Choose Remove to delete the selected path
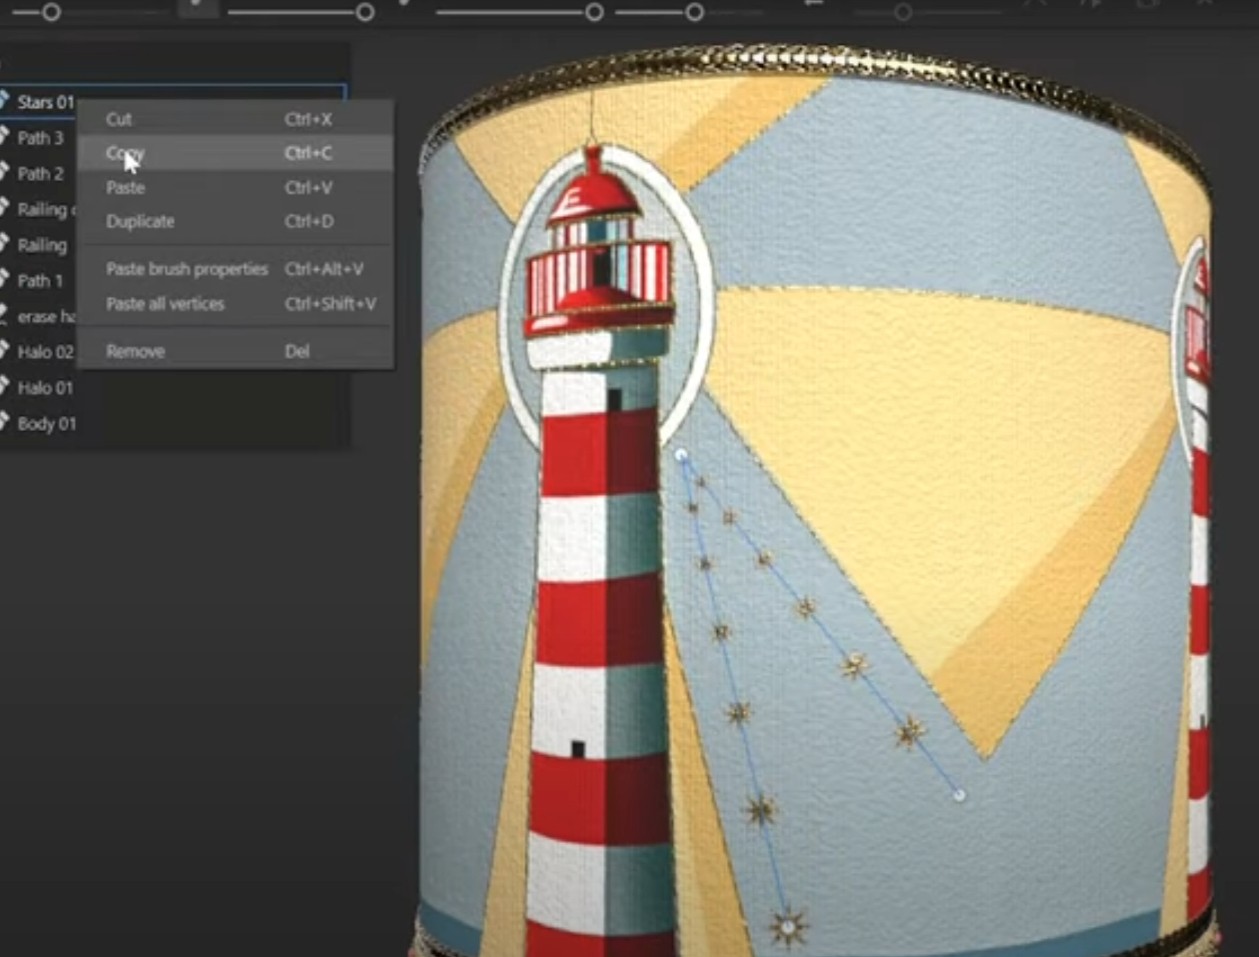The image size is (1259, 957). tap(135, 350)
